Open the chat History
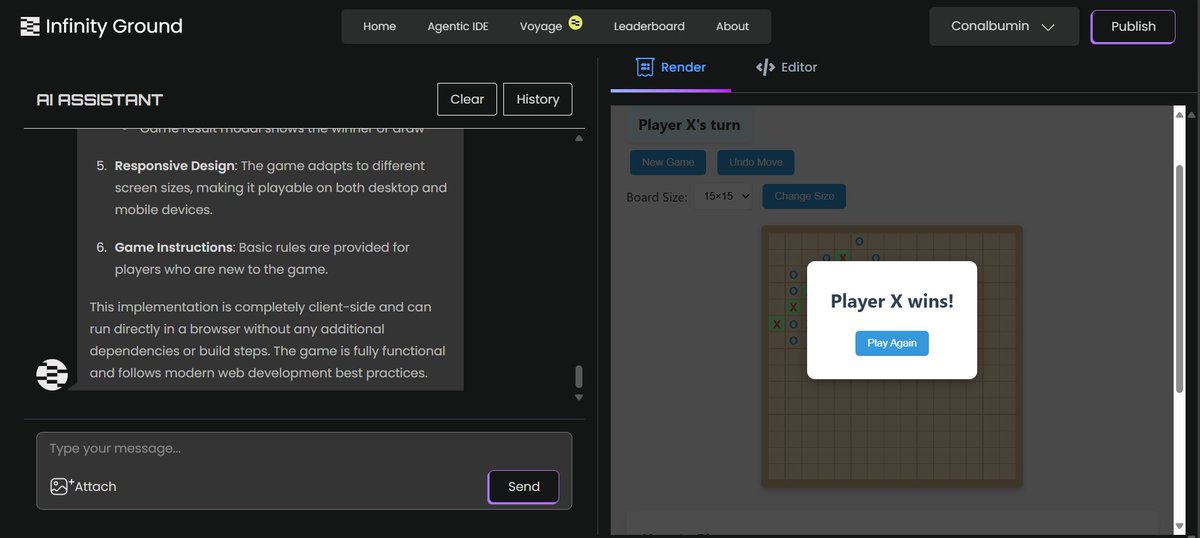 pyautogui.click(x=538, y=99)
